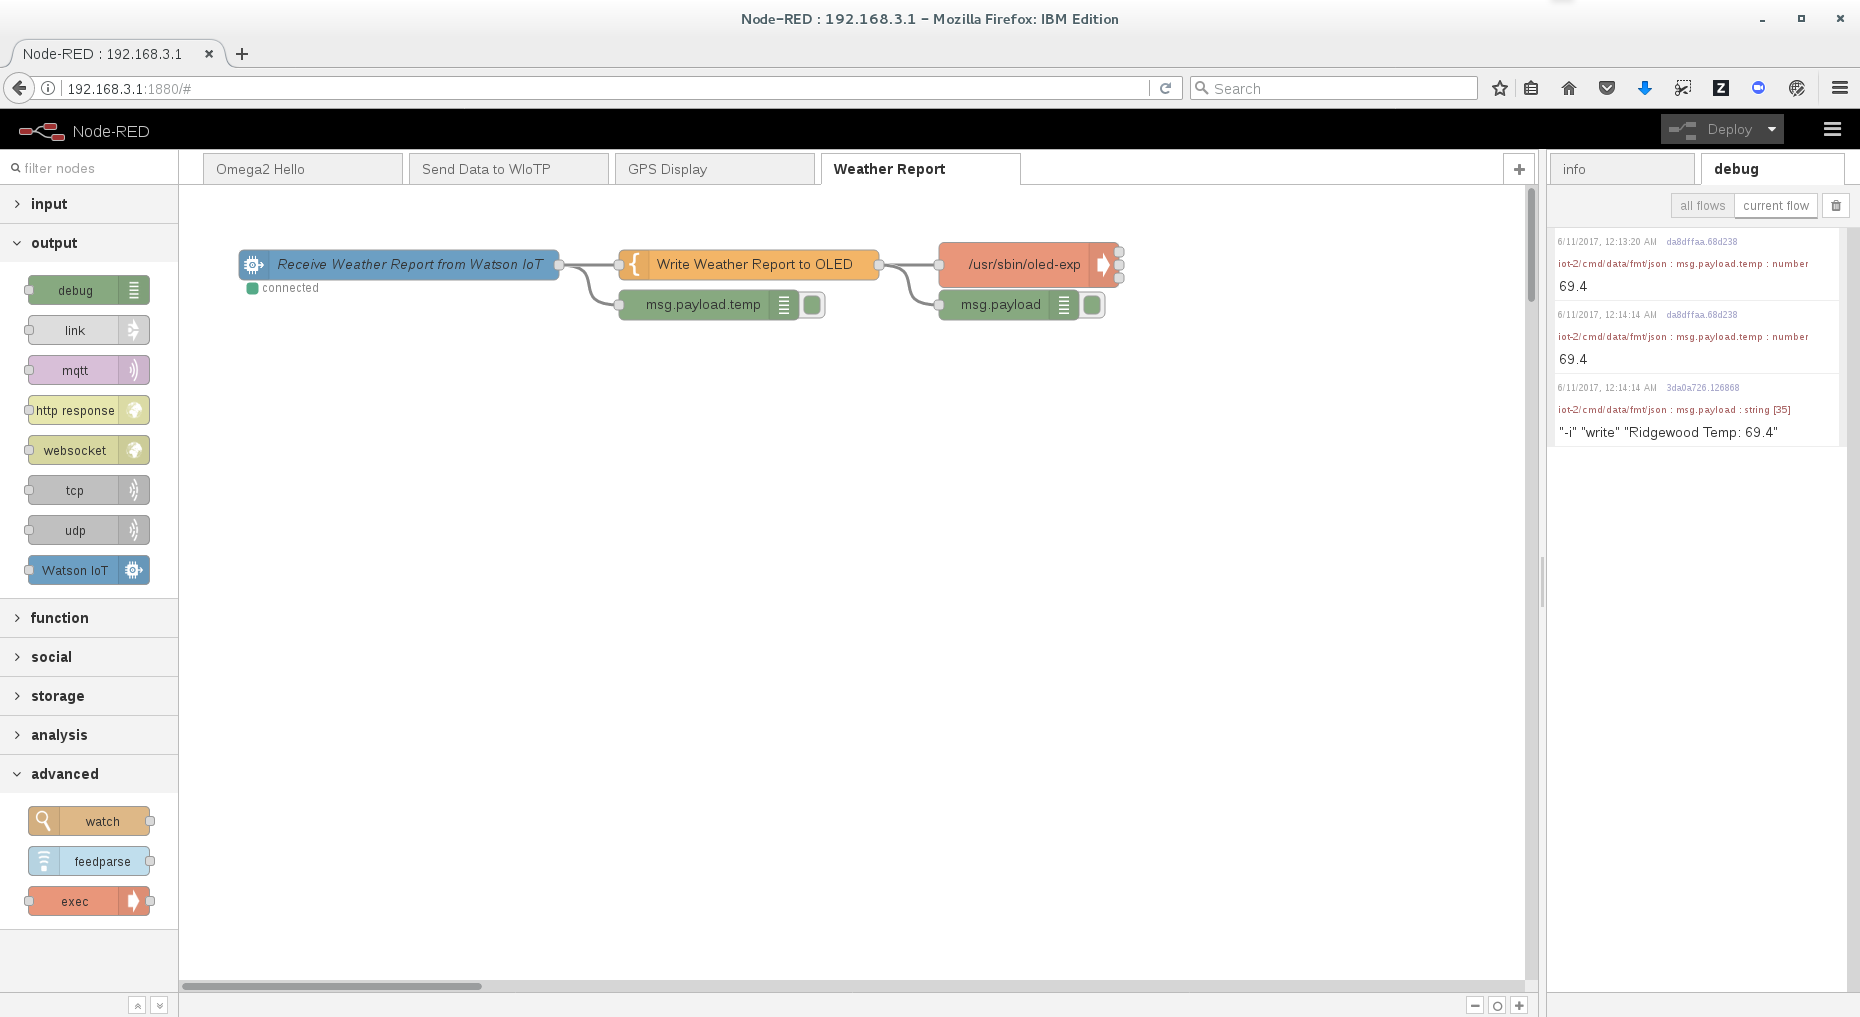The height and width of the screenshot is (1017, 1860).
Task: Focus the filter nodes search field
Action: 89,168
